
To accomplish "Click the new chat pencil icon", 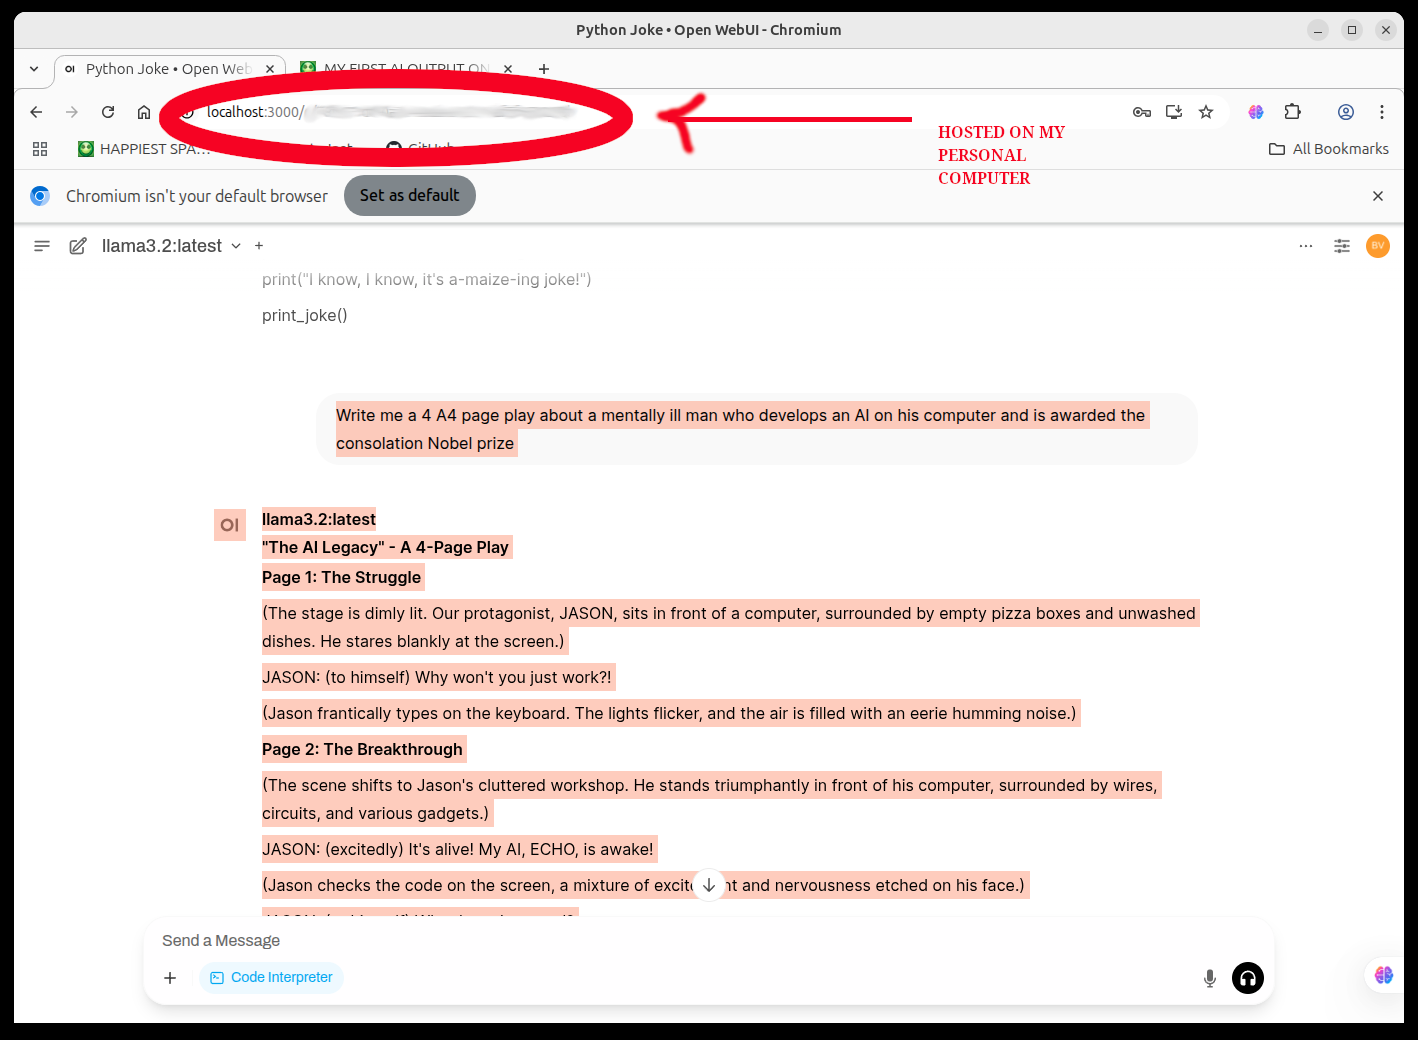I will 77,246.
